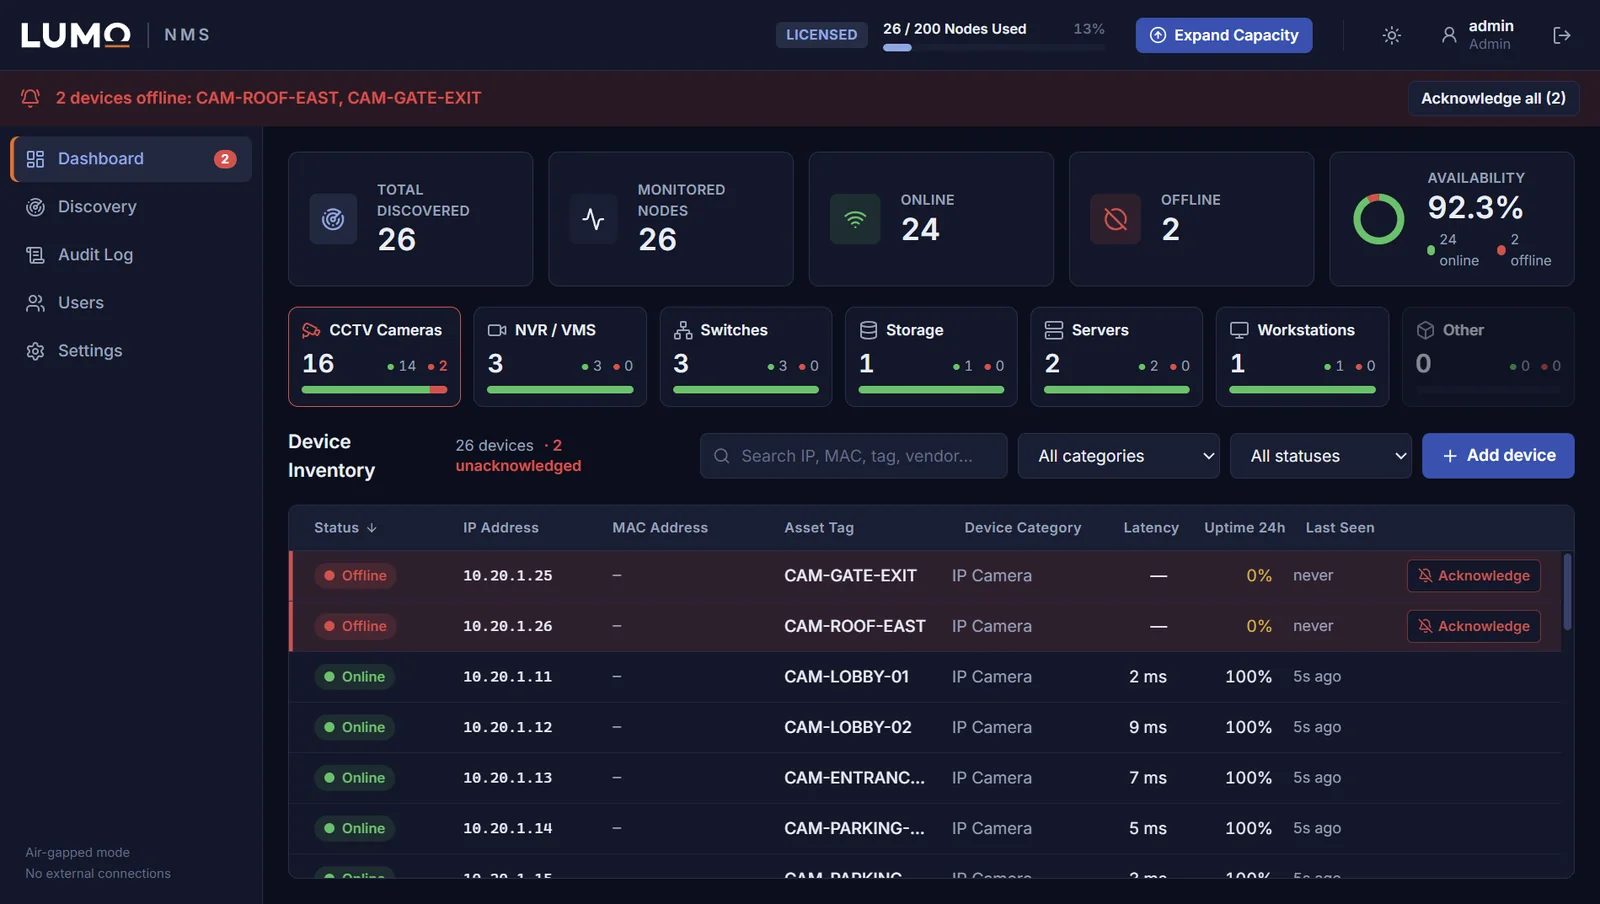This screenshot has height=904, width=1600.
Task: Open the All categories dropdown
Action: click(1119, 456)
